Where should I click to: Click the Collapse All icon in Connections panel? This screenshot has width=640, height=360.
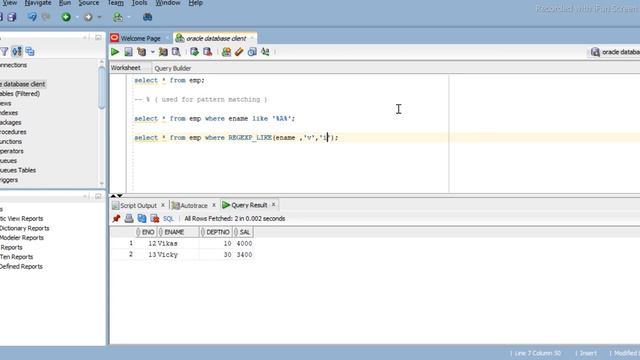pyautogui.click(x=30, y=51)
